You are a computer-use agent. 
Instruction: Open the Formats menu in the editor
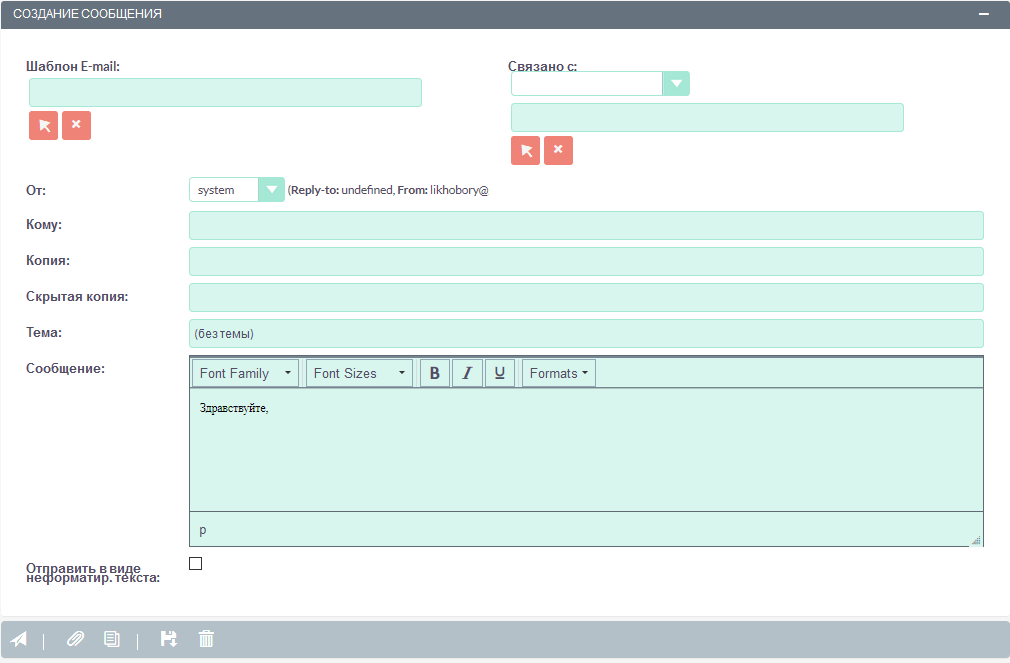click(x=558, y=373)
